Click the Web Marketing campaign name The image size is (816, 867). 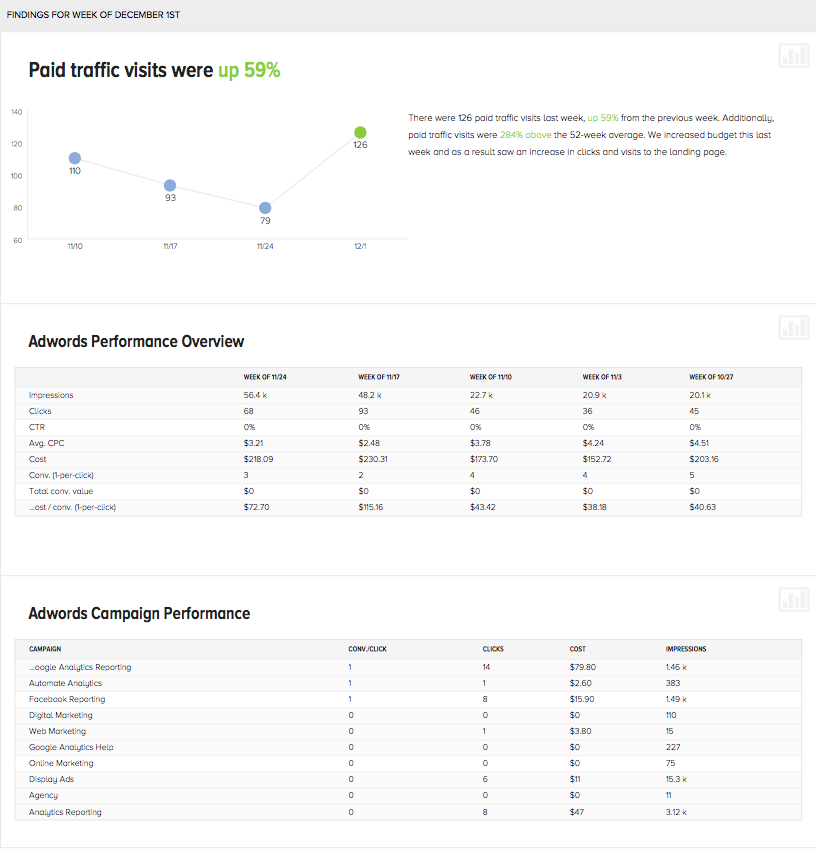[x=57, y=731]
